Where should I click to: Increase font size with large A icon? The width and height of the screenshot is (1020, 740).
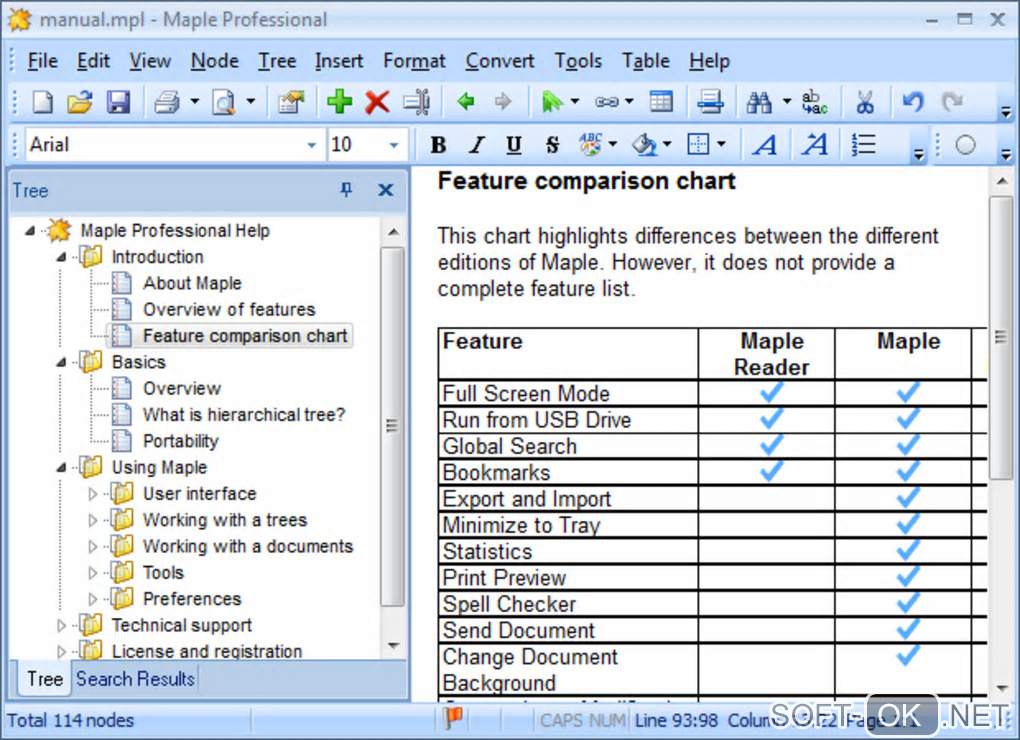click(x=764, y=144)
